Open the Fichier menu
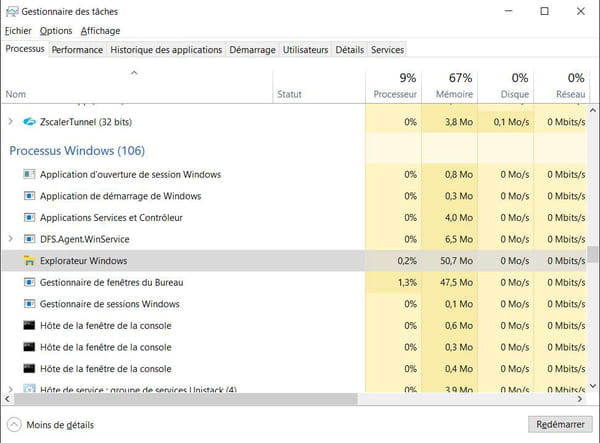 (18, 31)
